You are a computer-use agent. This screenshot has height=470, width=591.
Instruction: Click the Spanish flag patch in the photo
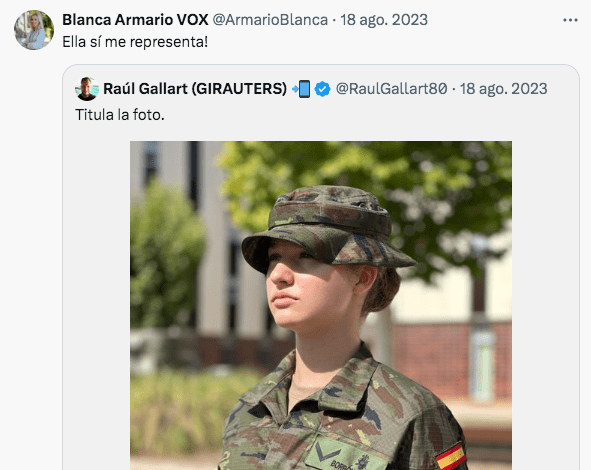[x=451, y=457]
